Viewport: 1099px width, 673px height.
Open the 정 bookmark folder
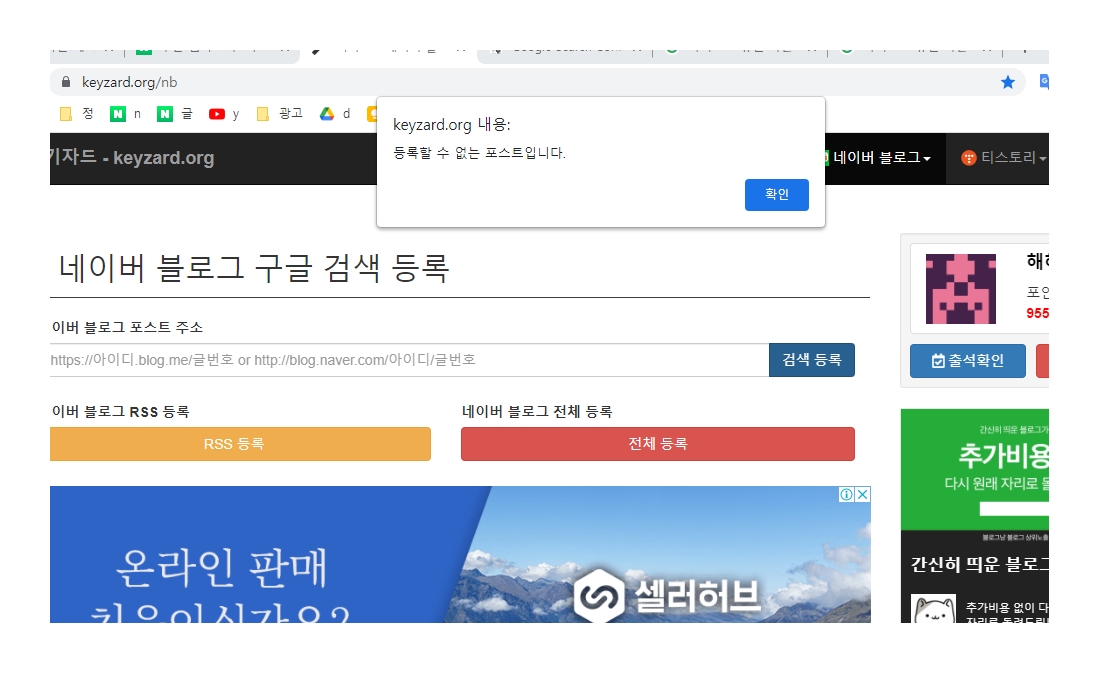tap(77, 114)
